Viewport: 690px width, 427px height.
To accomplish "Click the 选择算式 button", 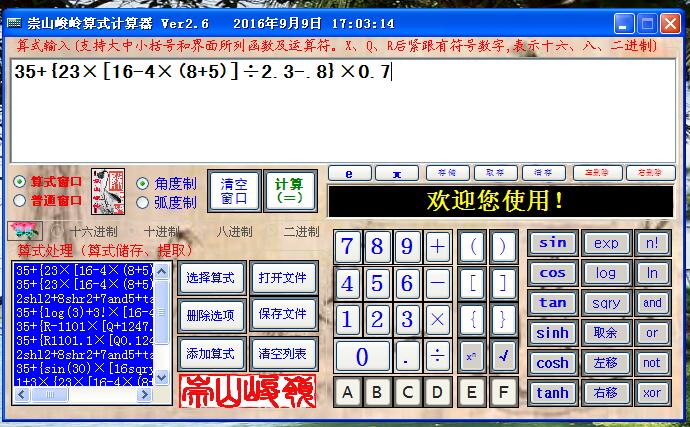I will 211,278.
